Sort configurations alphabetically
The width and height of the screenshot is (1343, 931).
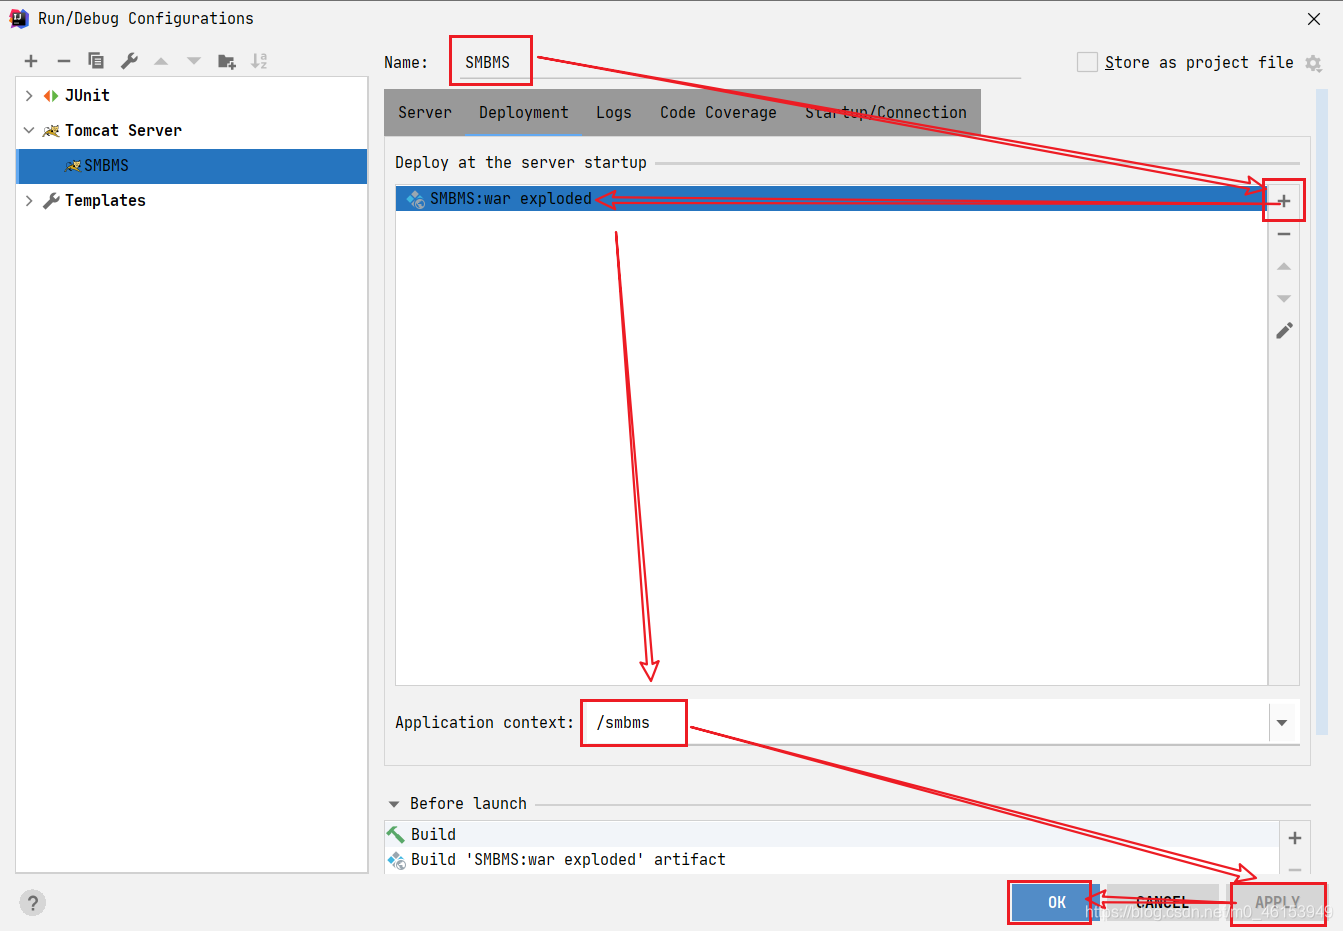click(x=259, y=61)
